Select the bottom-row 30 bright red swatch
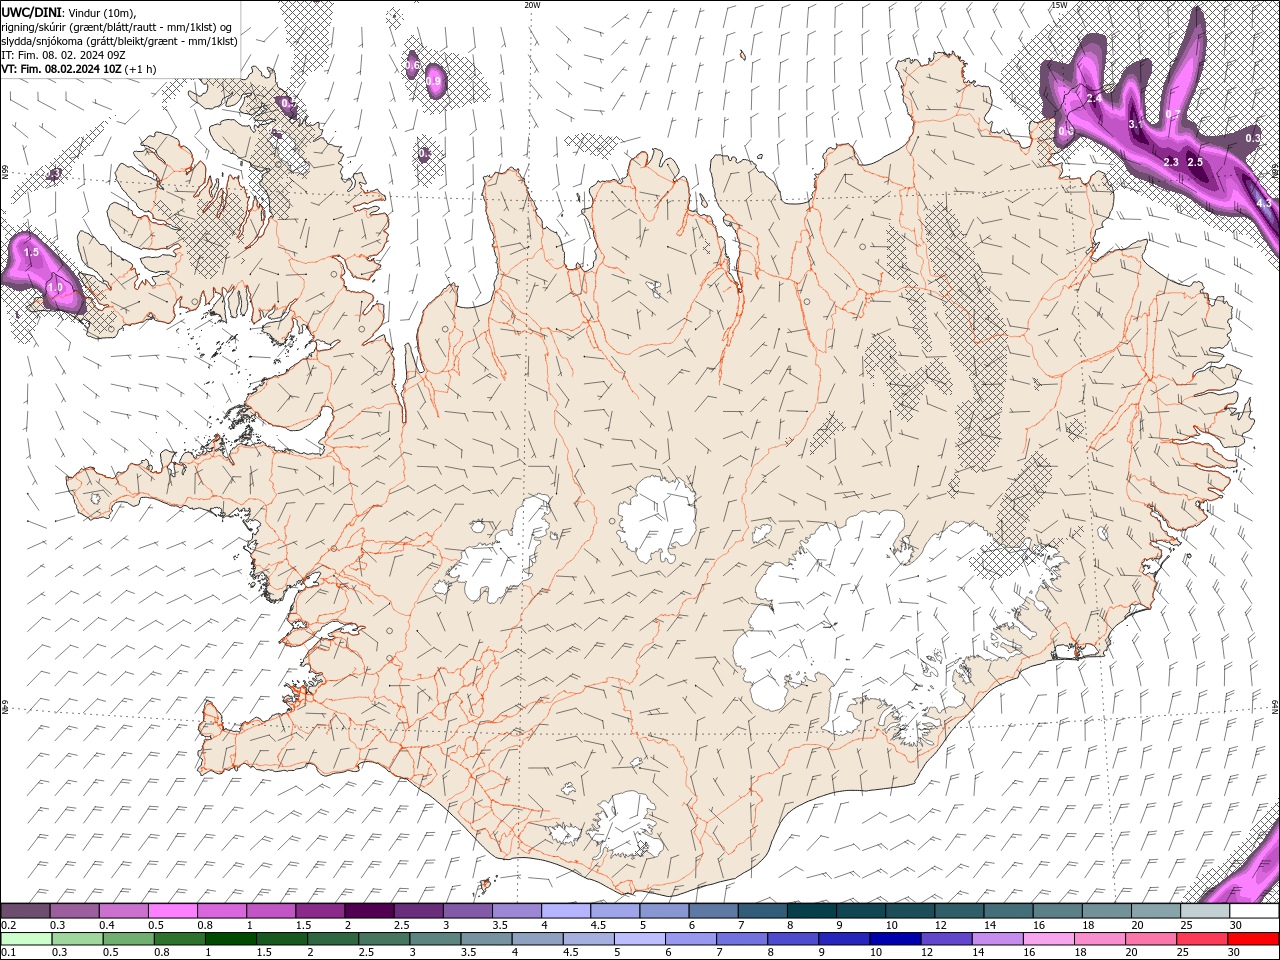 (1253, 939)
